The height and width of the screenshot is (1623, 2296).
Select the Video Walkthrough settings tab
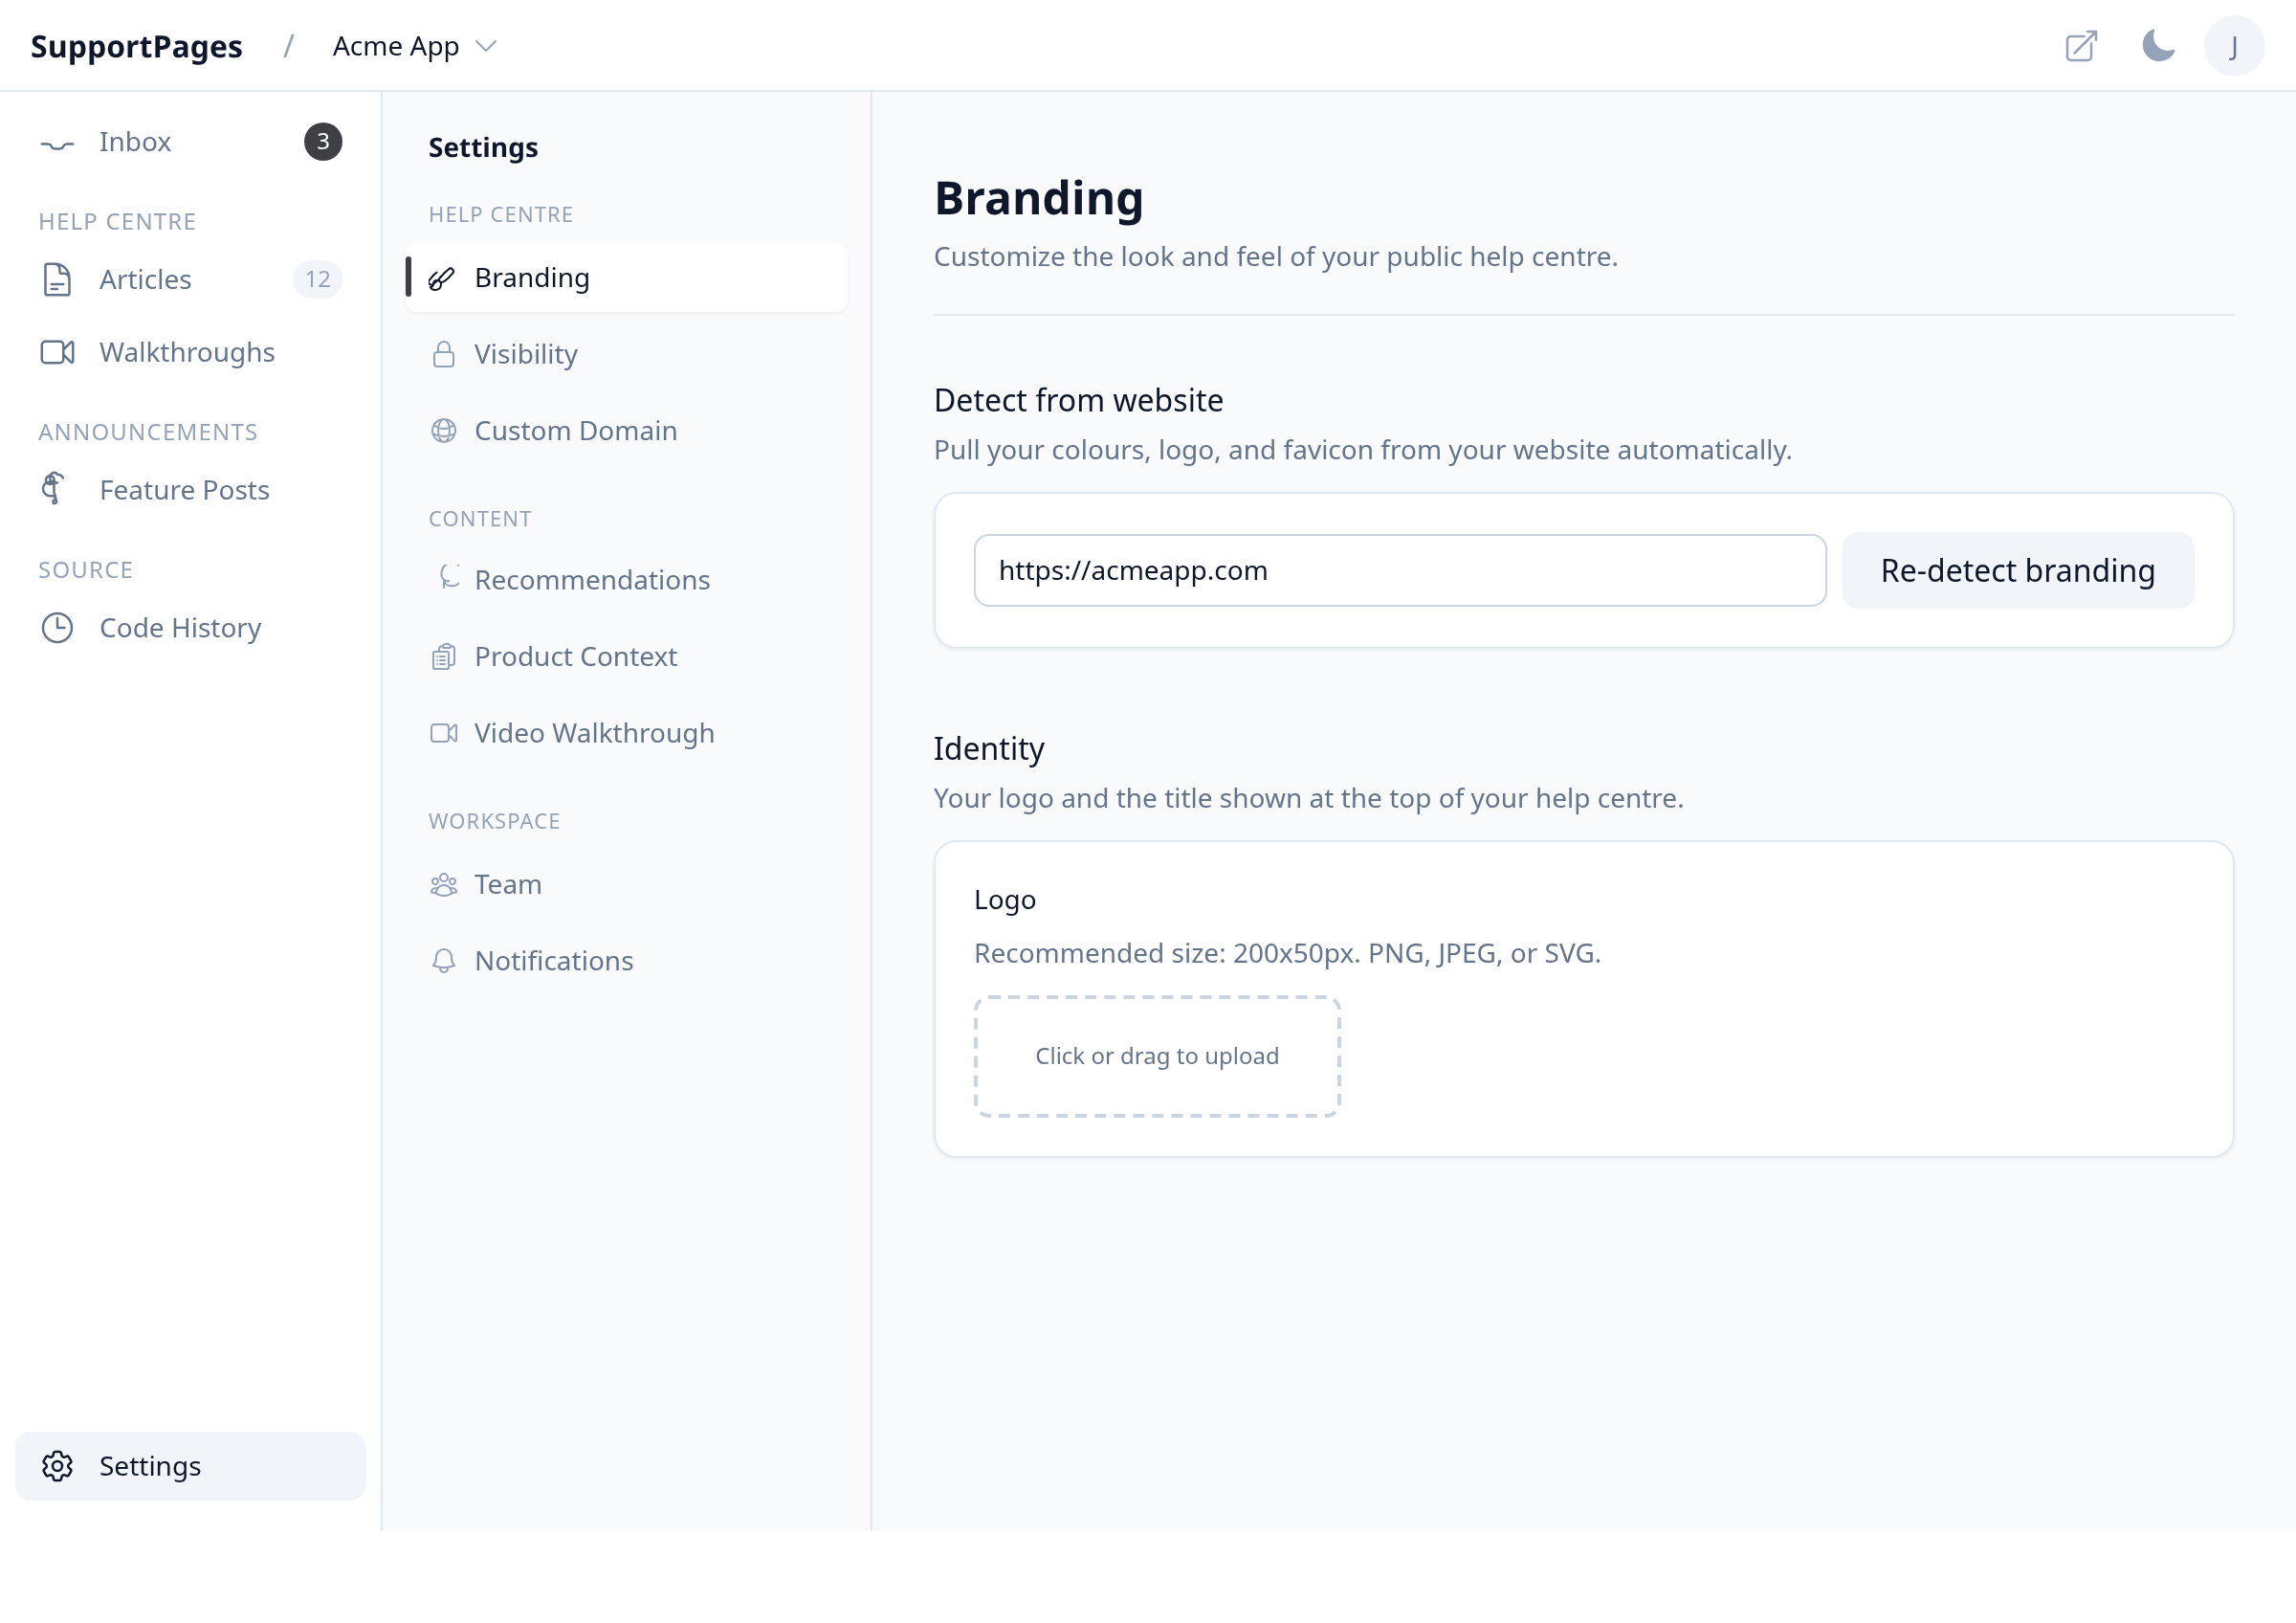[x=626, y=733]
